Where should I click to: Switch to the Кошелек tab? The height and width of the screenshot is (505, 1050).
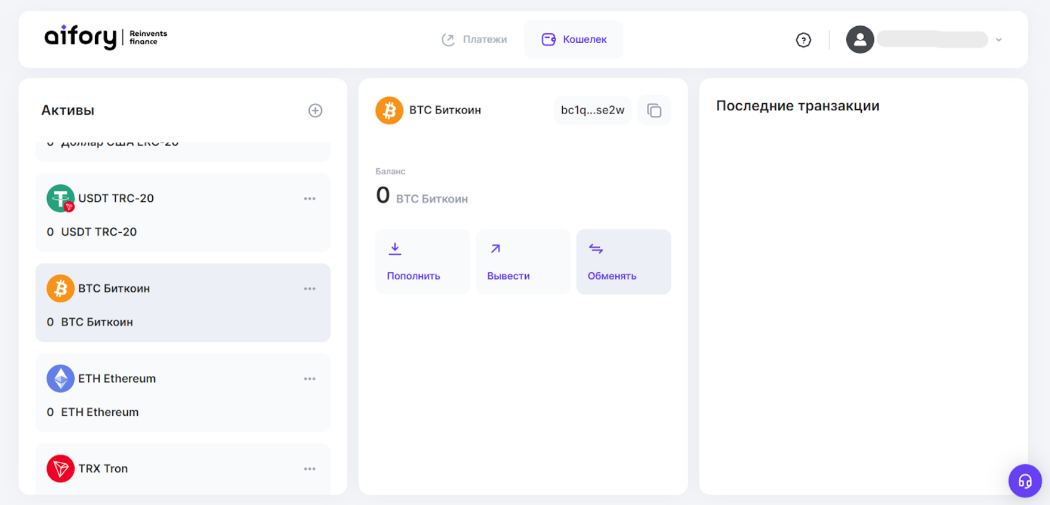[574, 40]
